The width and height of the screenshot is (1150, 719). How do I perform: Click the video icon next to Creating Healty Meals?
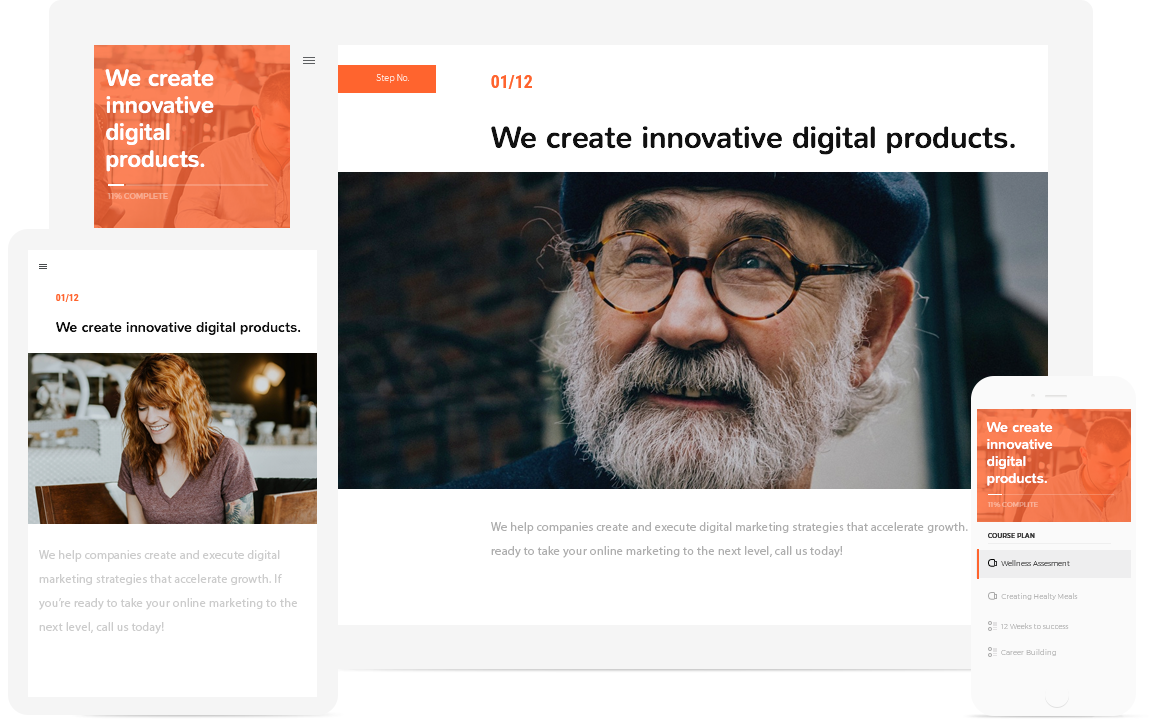(x=992, y=596)
